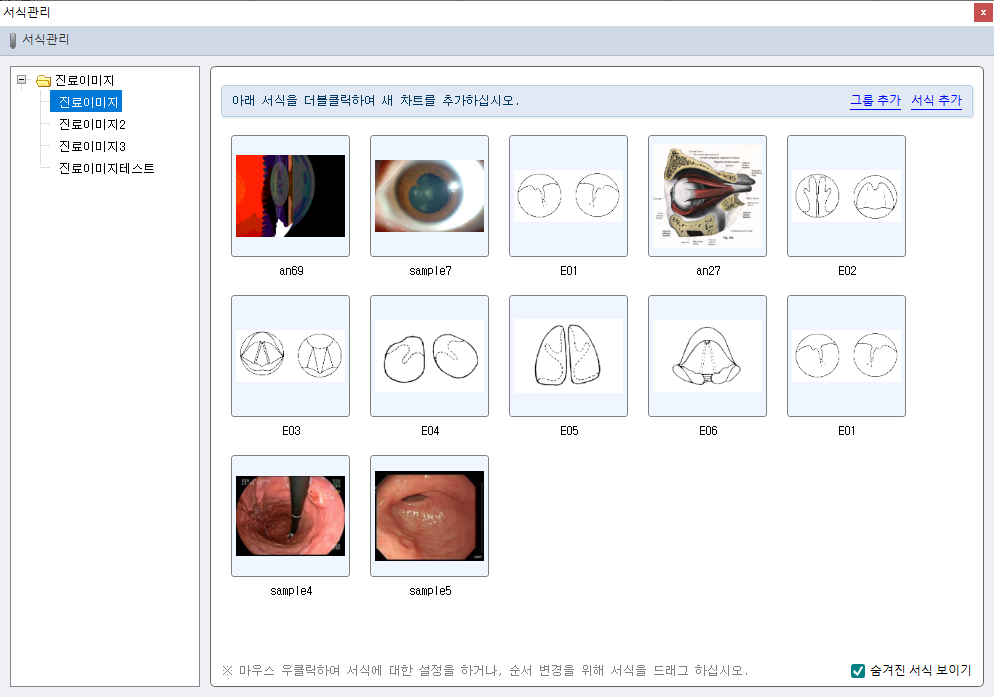This screenshot has width=994, height=697.
Task: Select the highlighted 진료이미지 child tree item
Action: pyautogui.click(x=89, y=102)
